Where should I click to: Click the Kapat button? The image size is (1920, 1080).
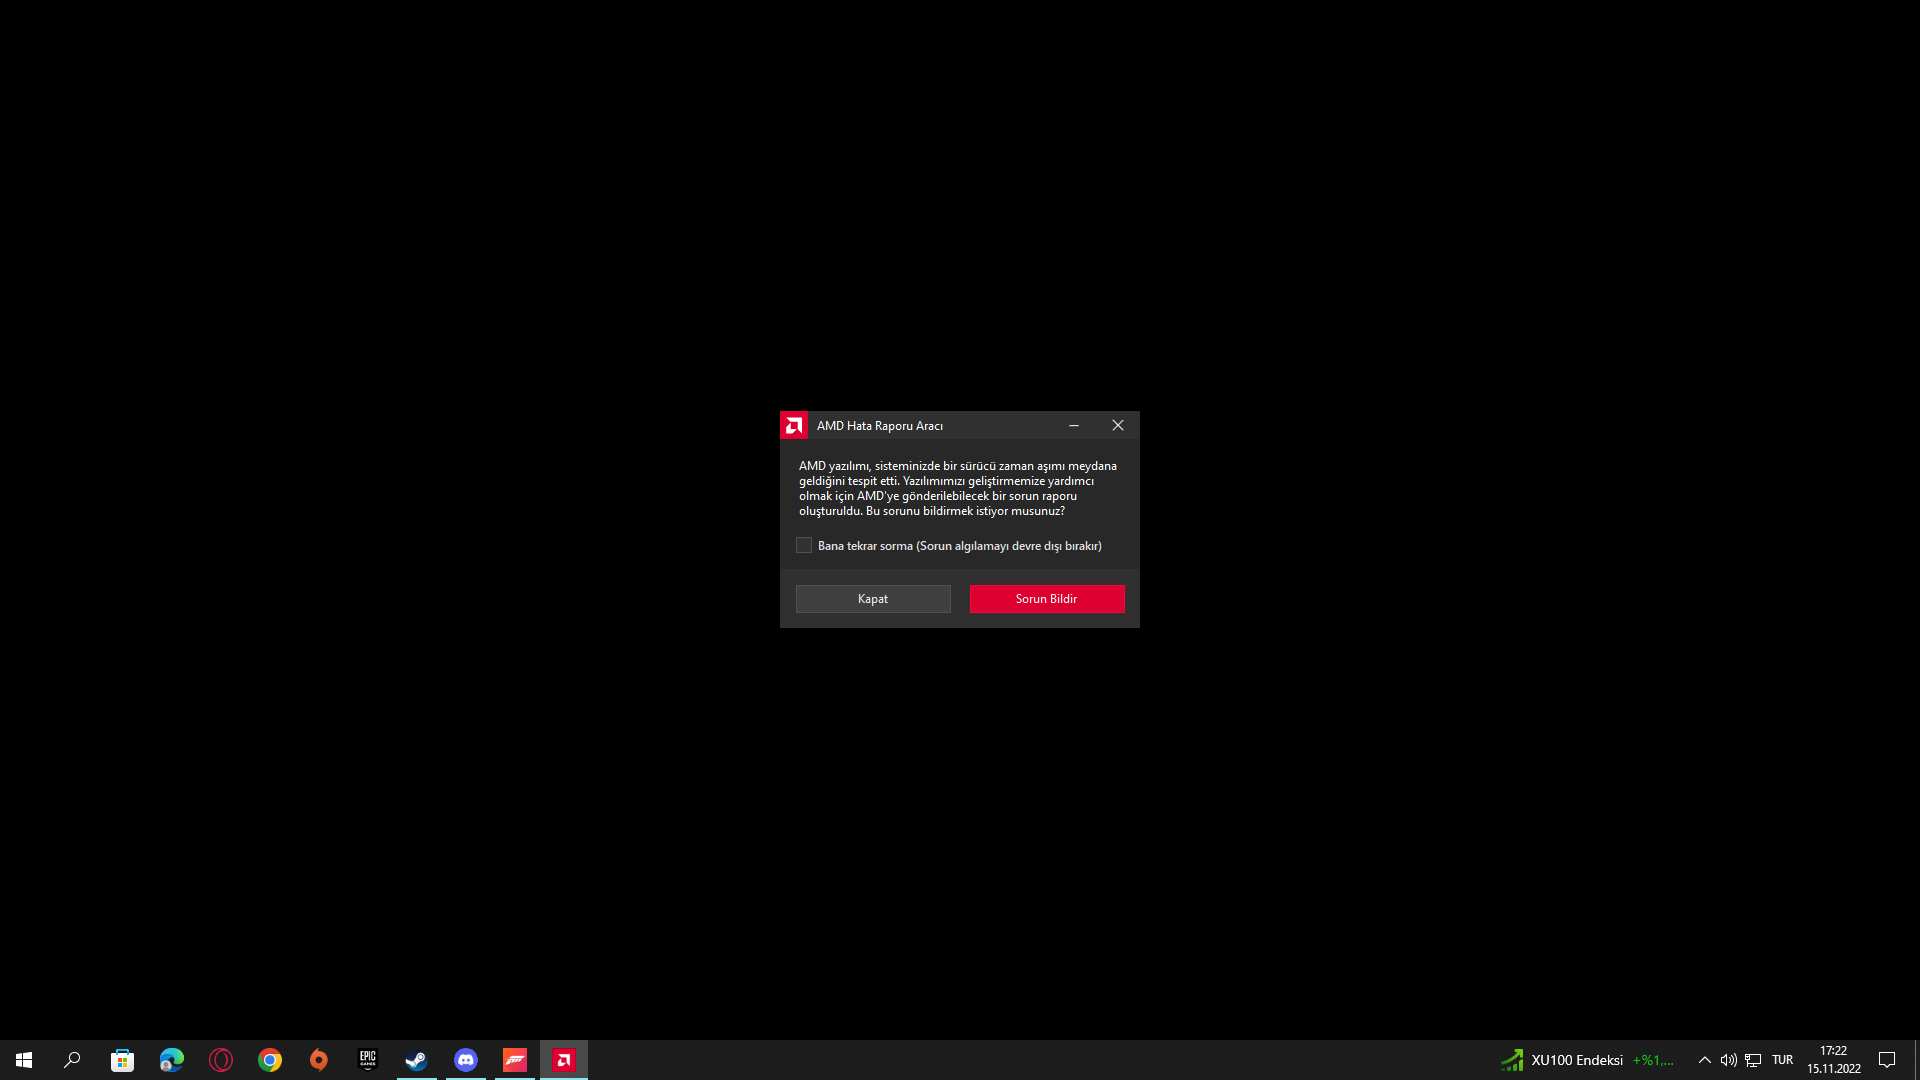872,599
